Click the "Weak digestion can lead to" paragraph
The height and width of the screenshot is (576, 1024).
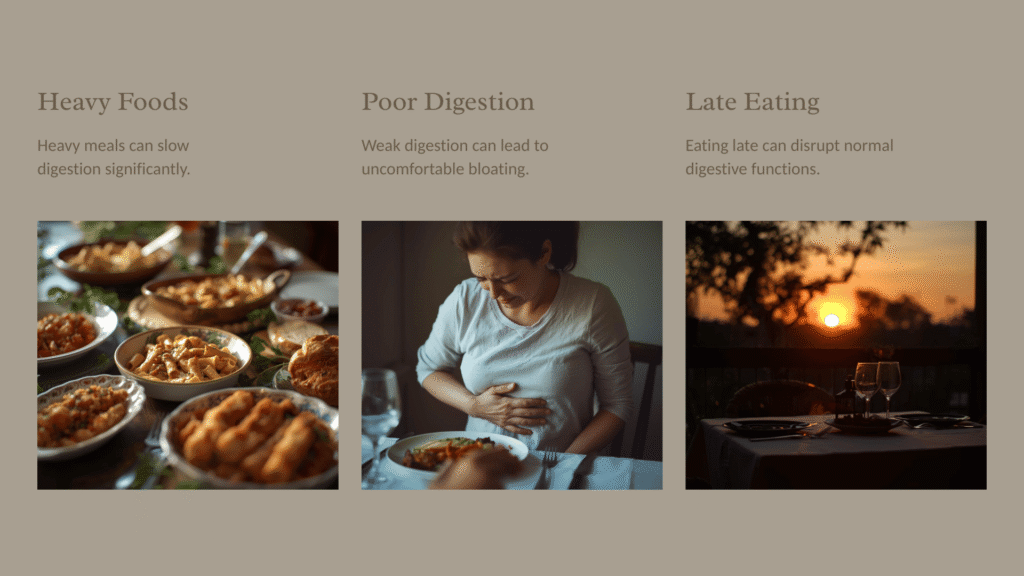455,157
